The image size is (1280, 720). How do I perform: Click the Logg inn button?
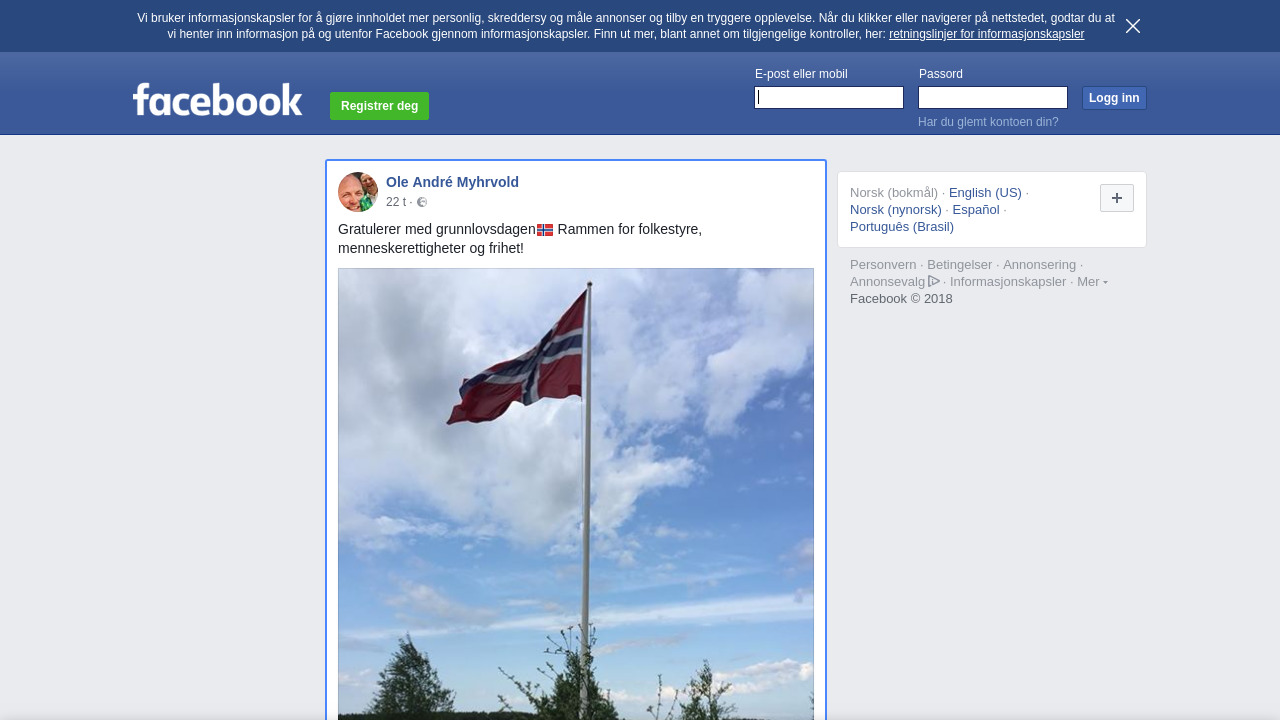click(x=1114, y=98)
